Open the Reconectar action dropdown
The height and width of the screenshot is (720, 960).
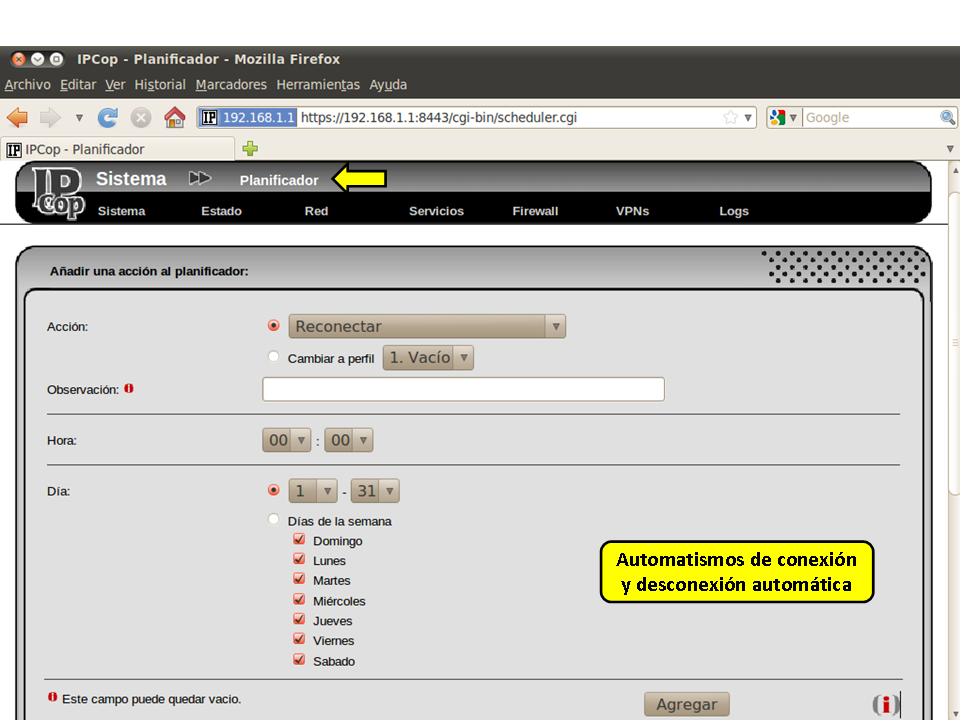click(427, 326)
